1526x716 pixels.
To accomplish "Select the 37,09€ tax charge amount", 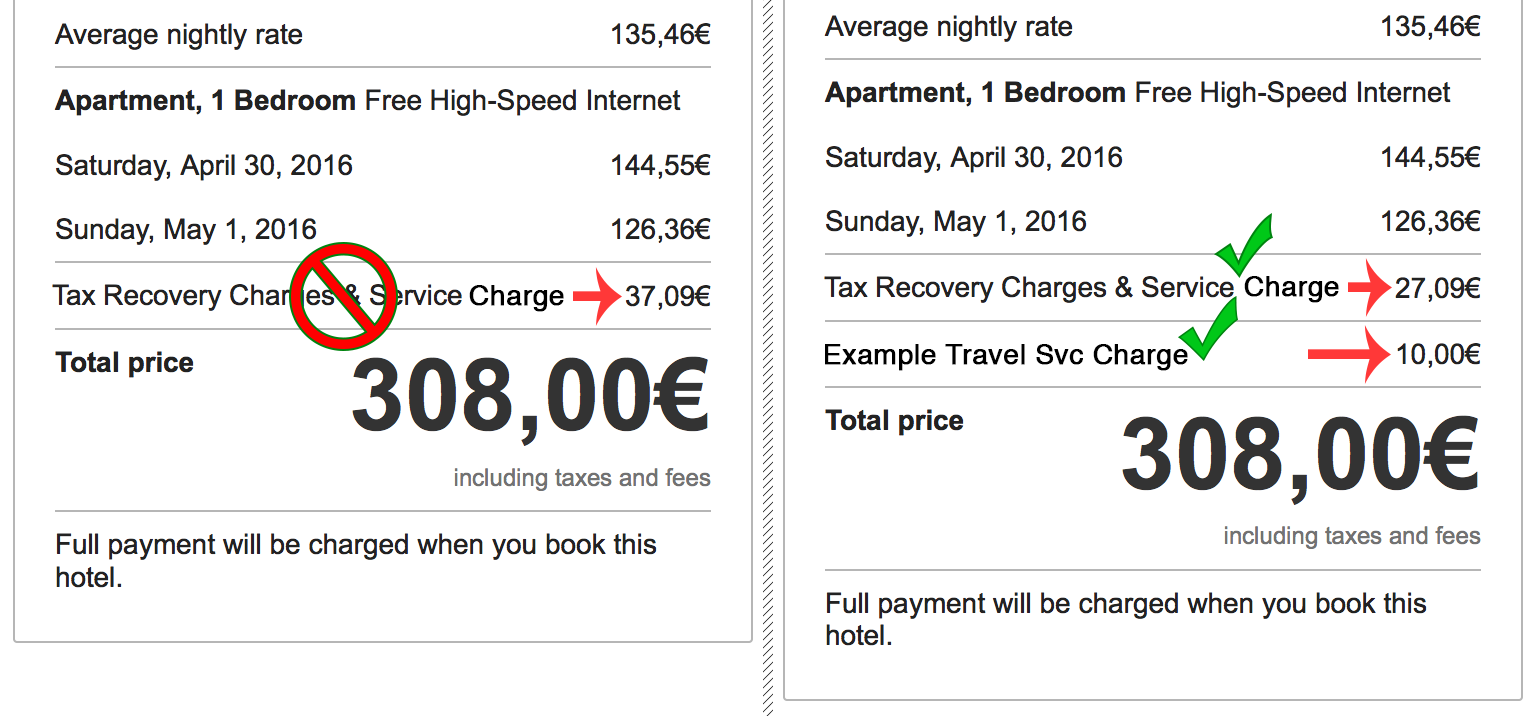I will point(668,296).
